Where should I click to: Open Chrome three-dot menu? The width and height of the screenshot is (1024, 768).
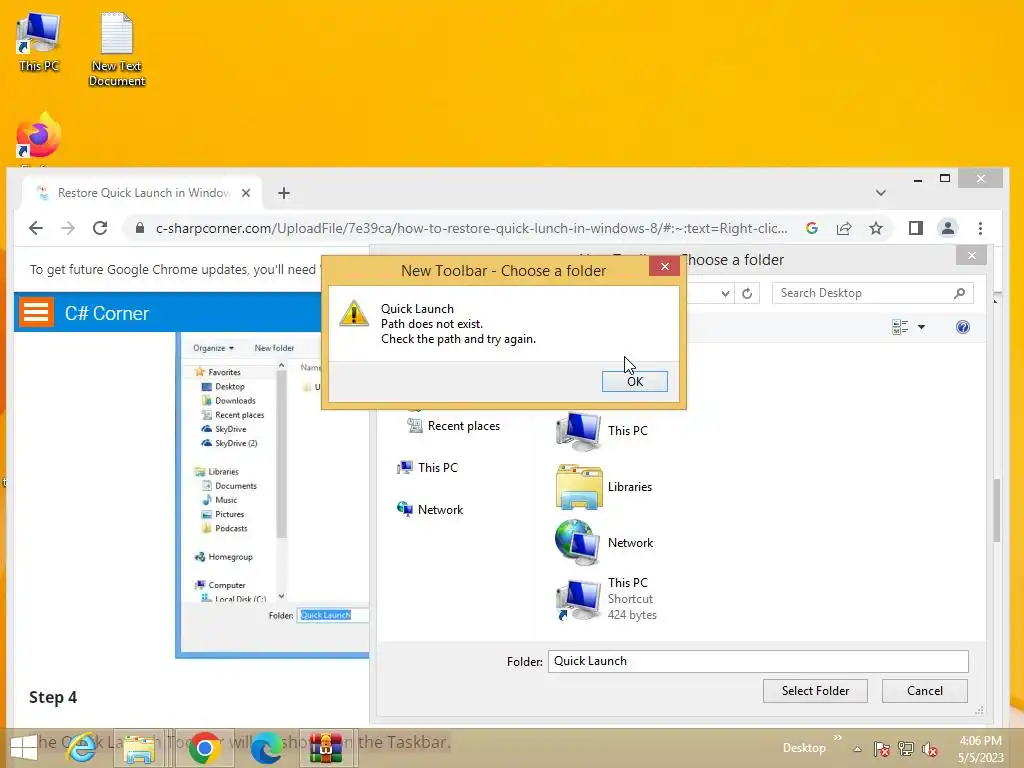coord(980,228)
